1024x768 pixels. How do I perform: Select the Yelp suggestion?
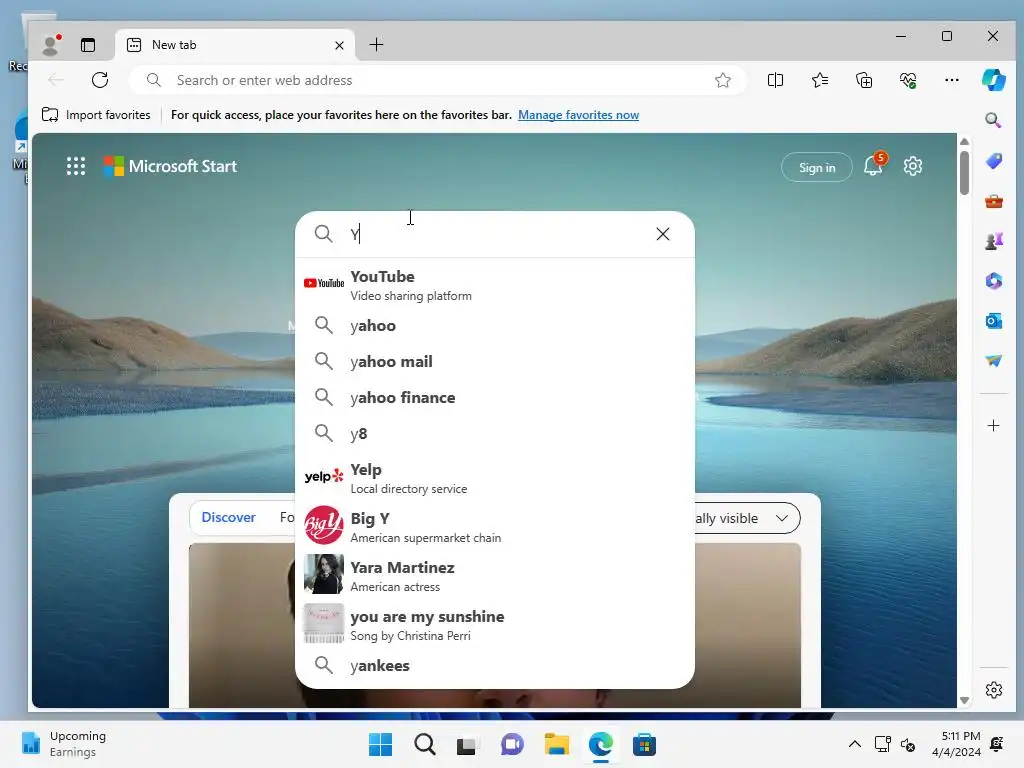[x=494, y=478]
